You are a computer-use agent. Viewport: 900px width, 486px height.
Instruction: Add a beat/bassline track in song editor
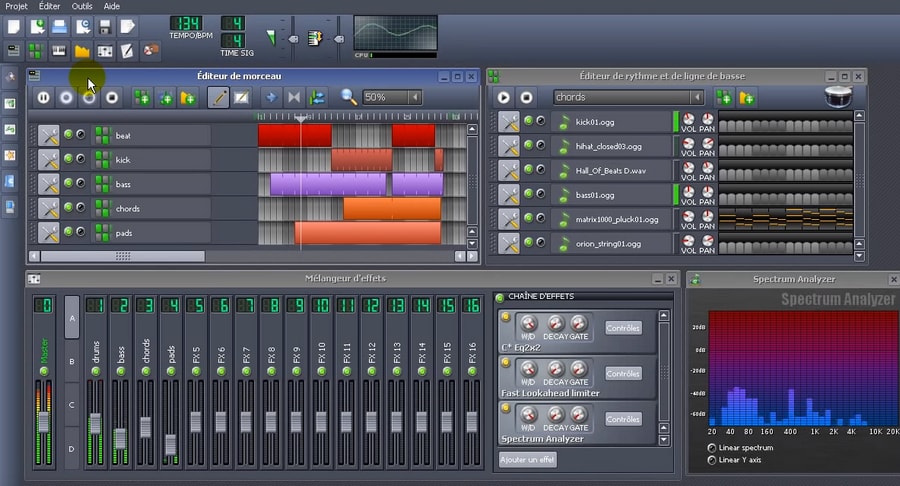(x=142, y=98)
